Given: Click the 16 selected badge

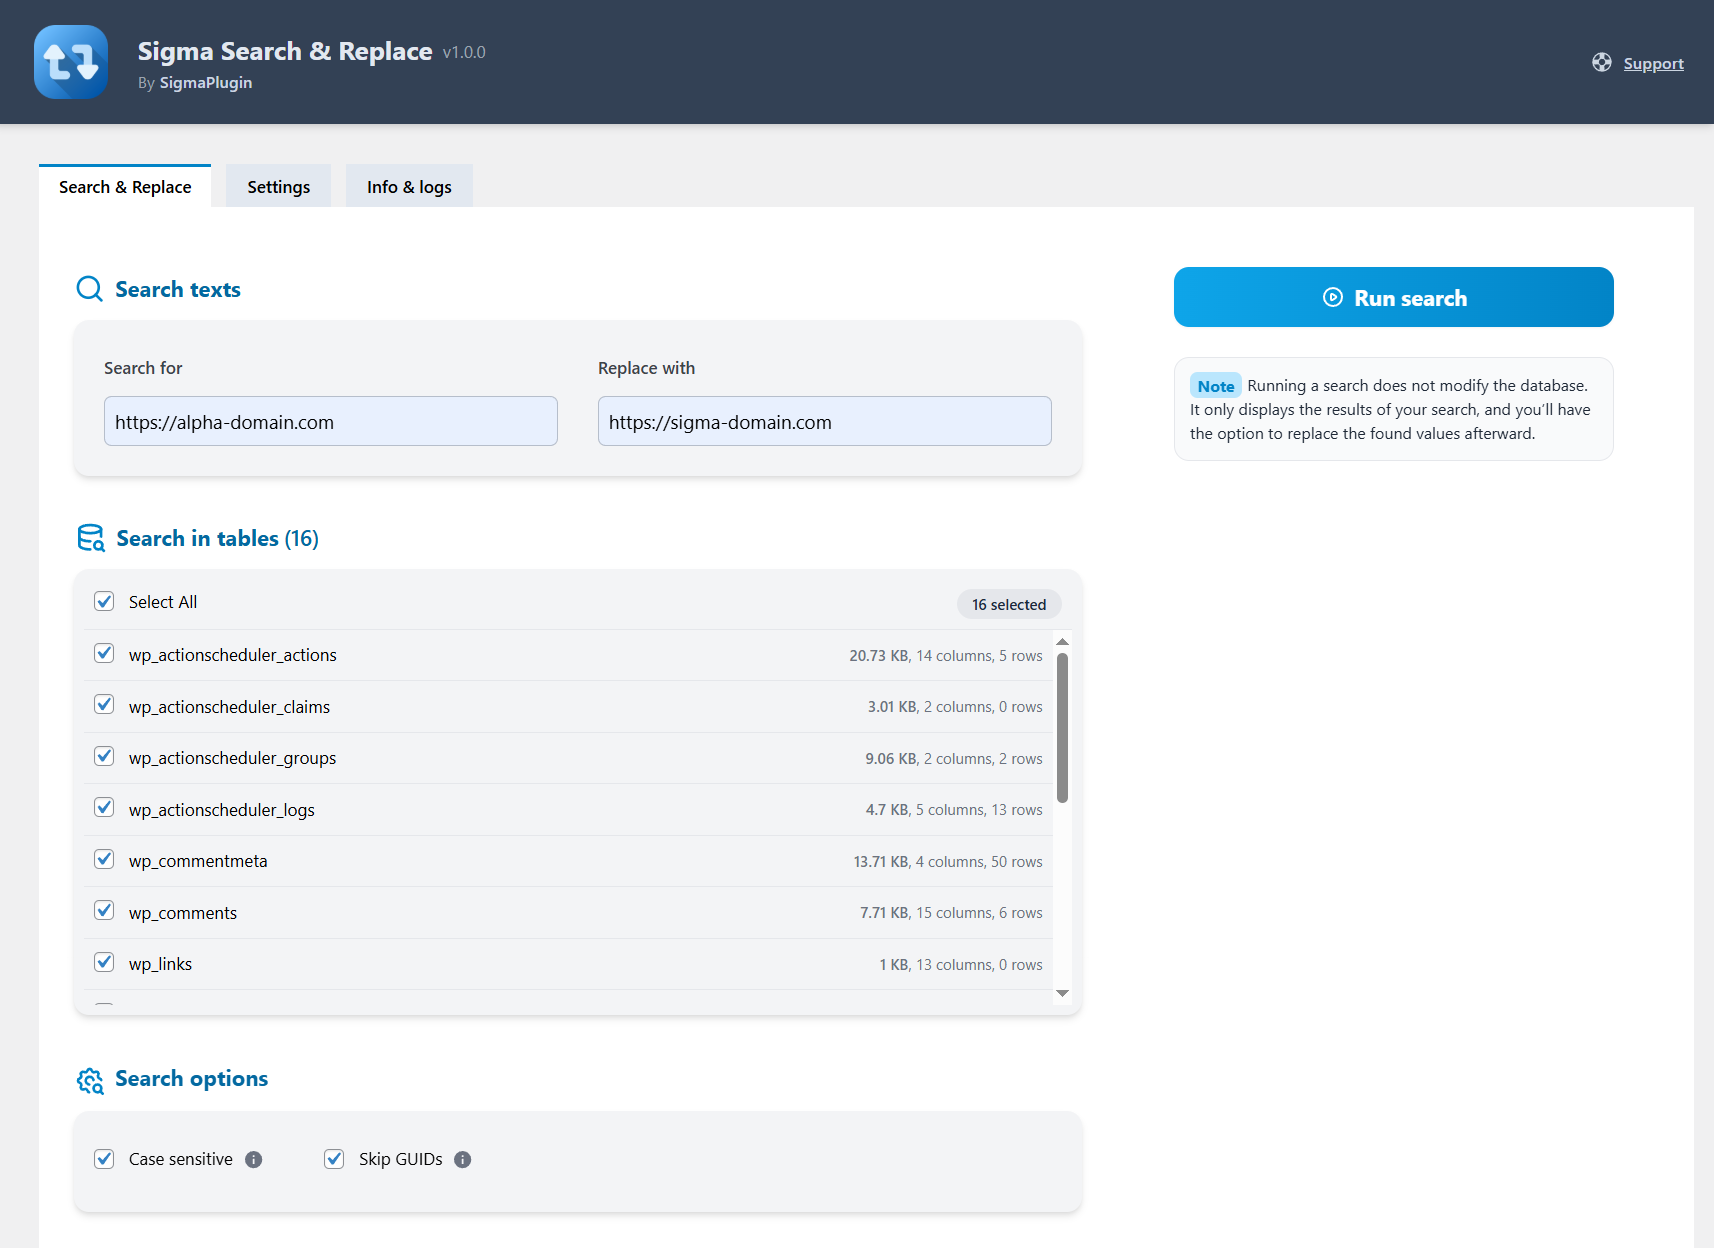Looking at the screenshot, I should pos(1008,604).
